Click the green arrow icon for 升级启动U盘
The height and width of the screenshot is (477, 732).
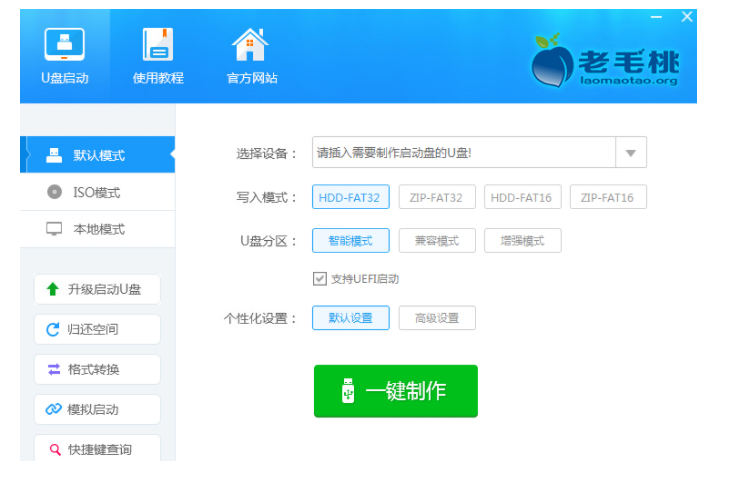pyautogui.click(x=53, y=289)
